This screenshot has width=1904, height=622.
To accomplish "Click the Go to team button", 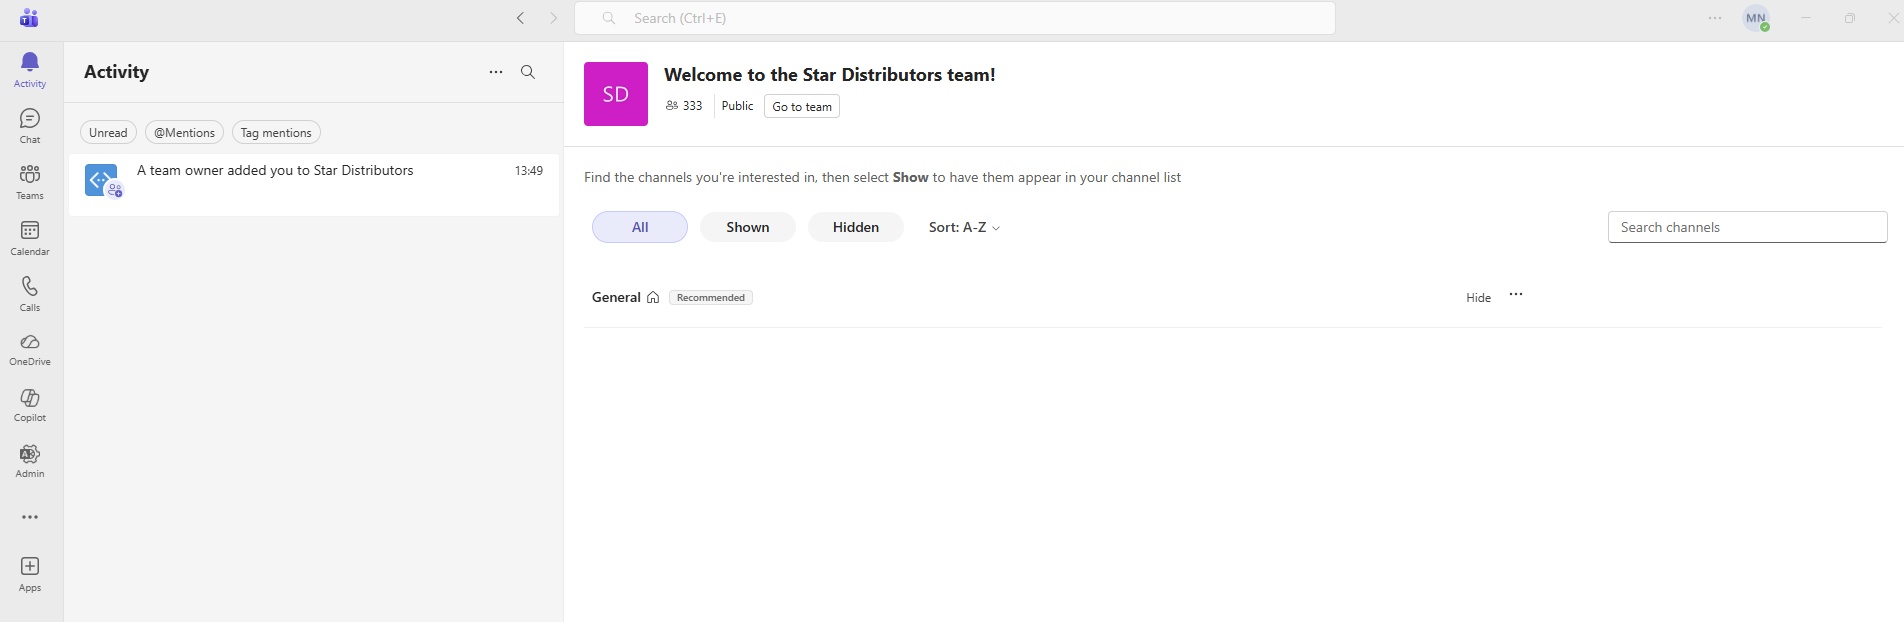I will (x=802, y=107).
